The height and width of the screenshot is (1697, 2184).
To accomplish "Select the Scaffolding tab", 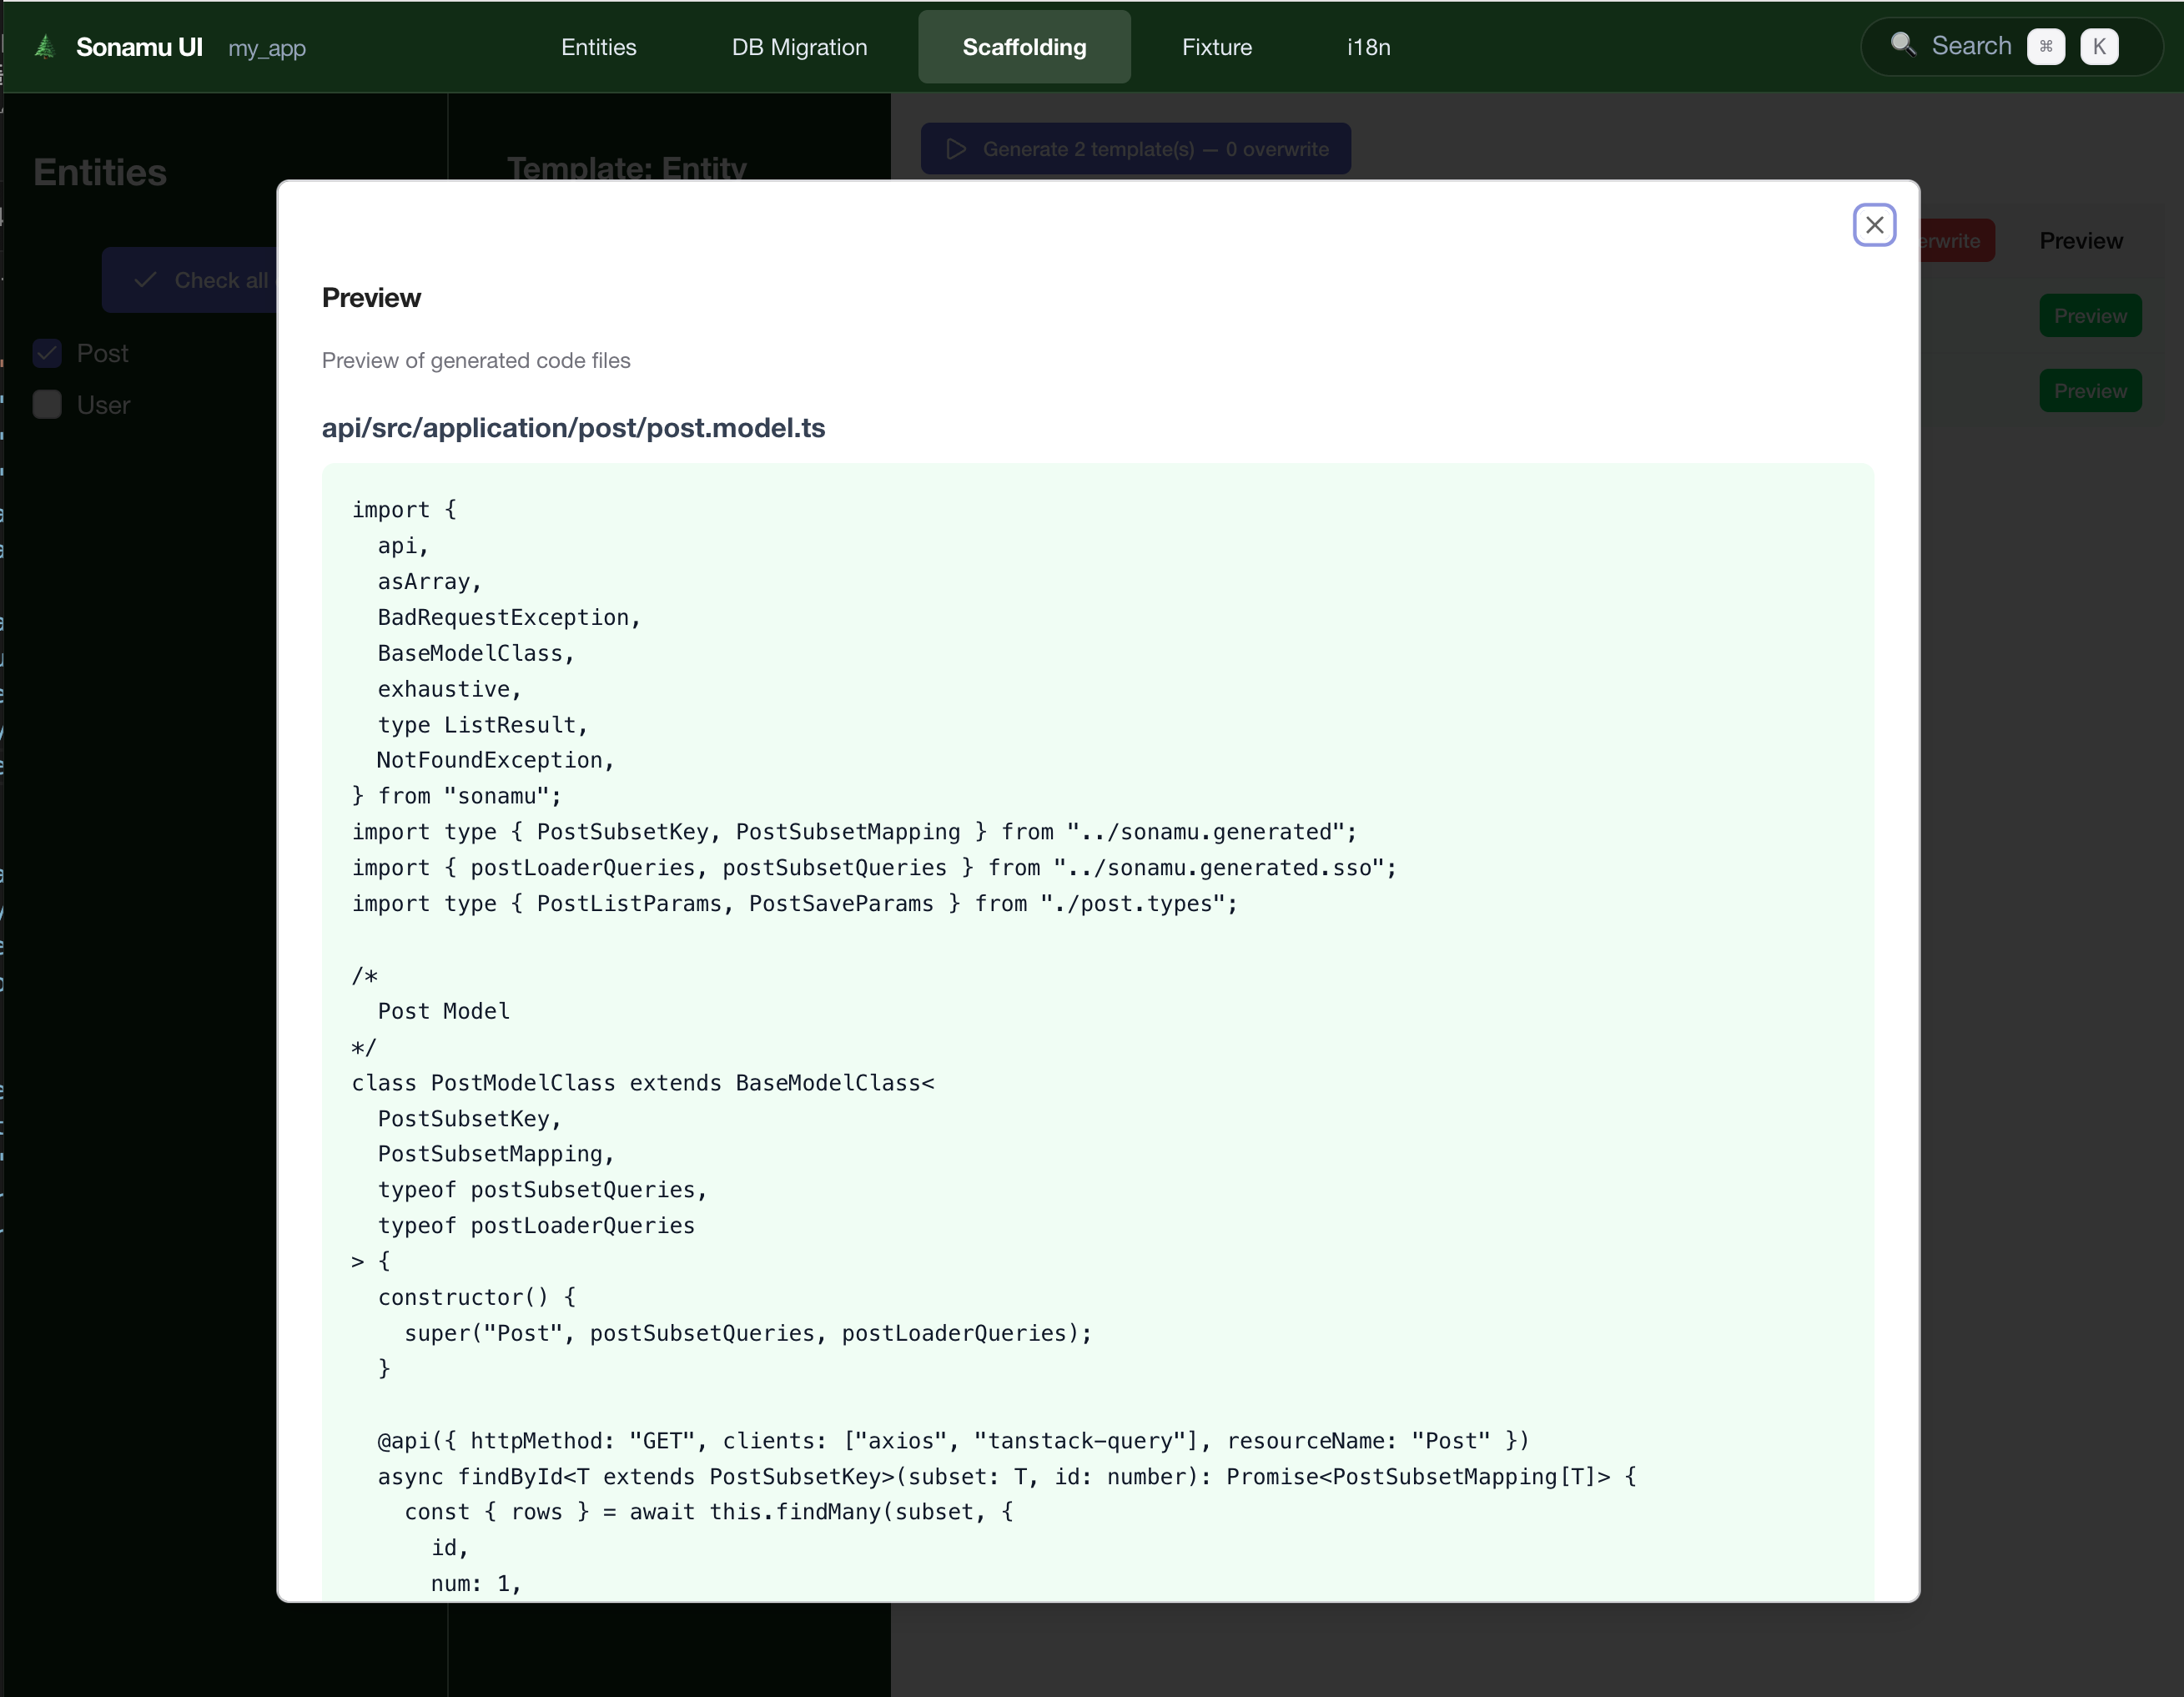I will [x=1024, y=47].
